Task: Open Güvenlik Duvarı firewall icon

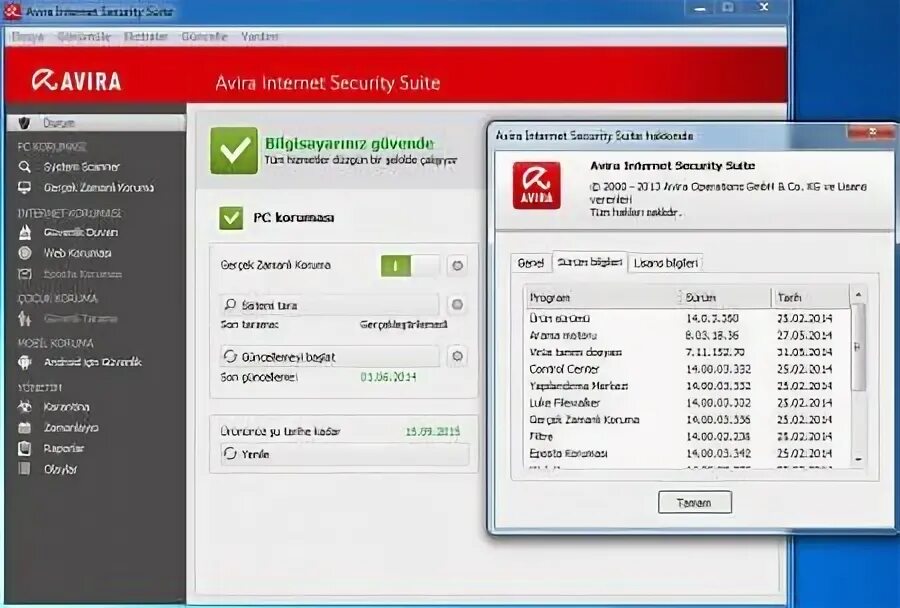Action: [25, 233]
